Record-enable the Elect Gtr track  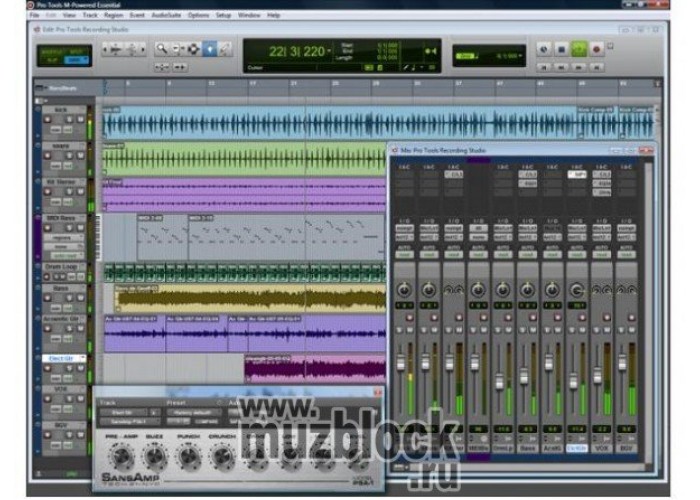coord(47,368)
